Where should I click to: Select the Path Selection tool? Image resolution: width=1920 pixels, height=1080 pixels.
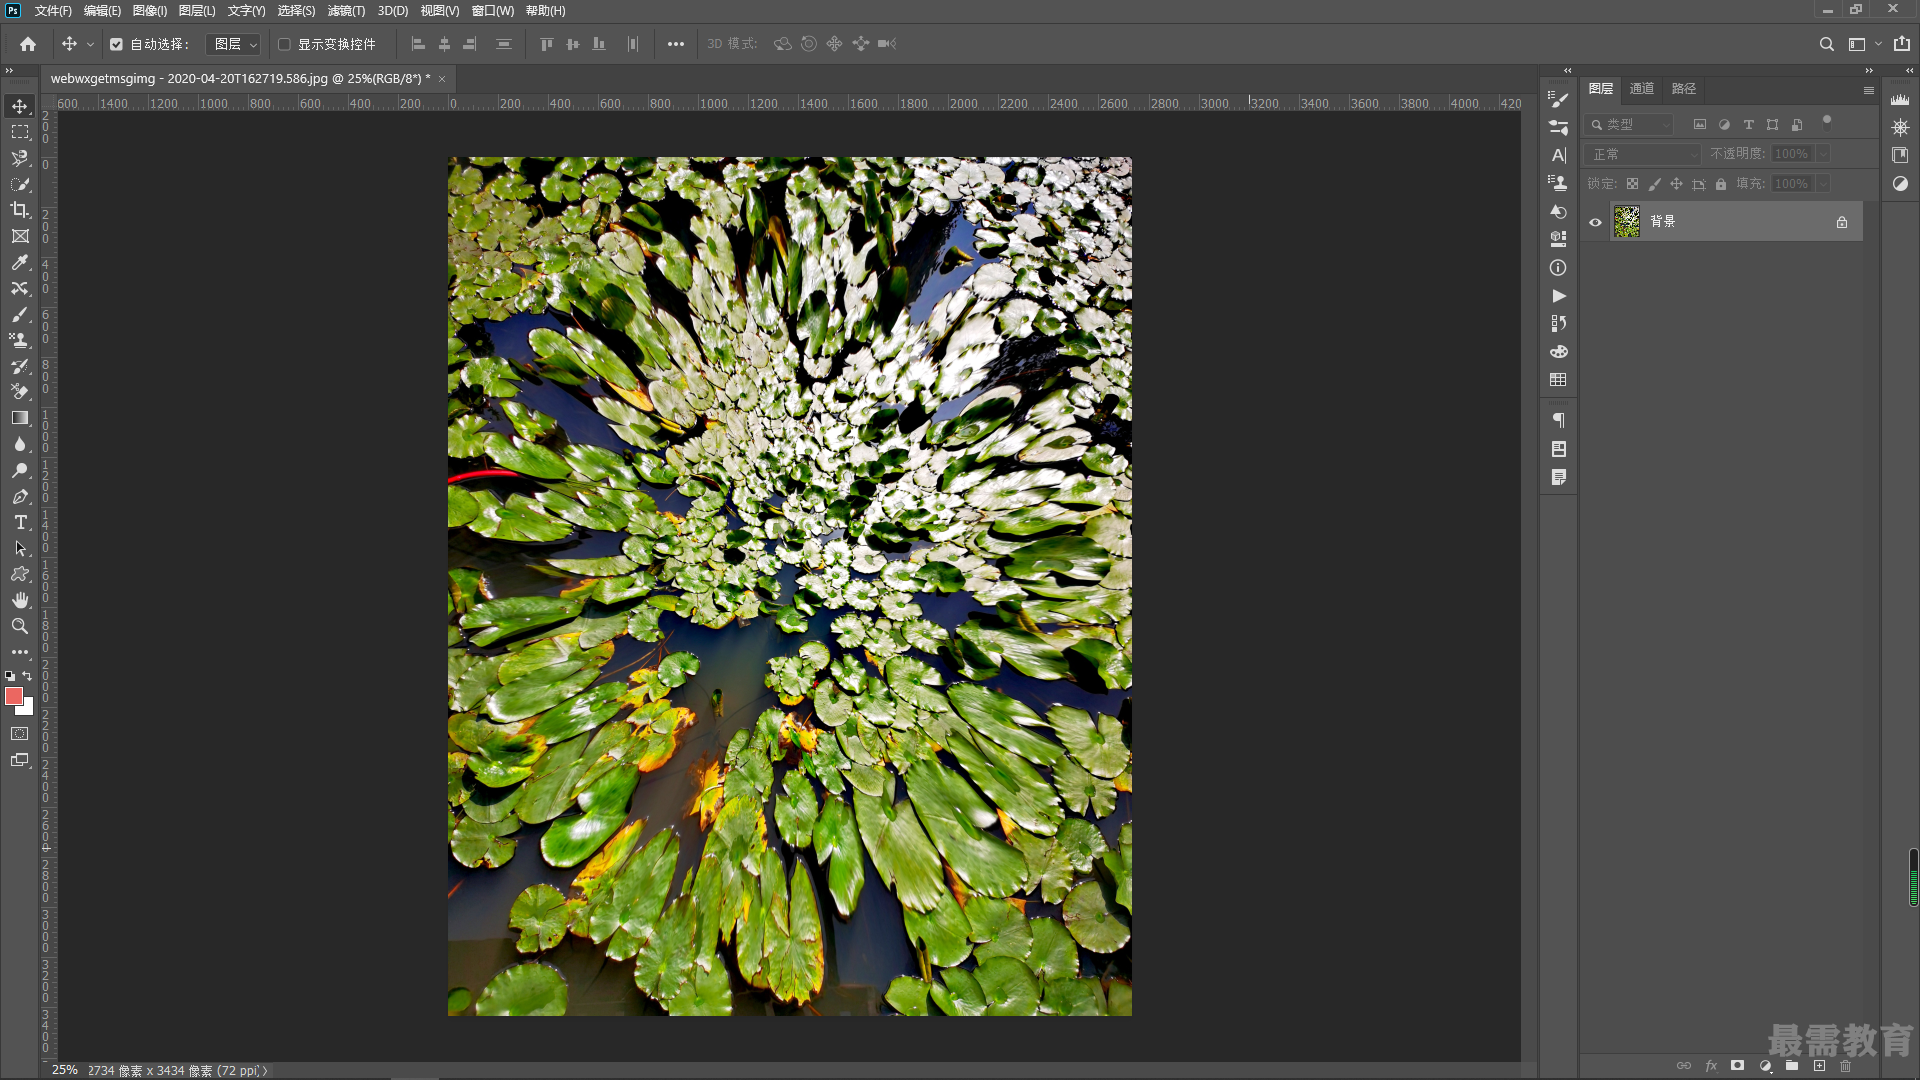coord(20,548)
